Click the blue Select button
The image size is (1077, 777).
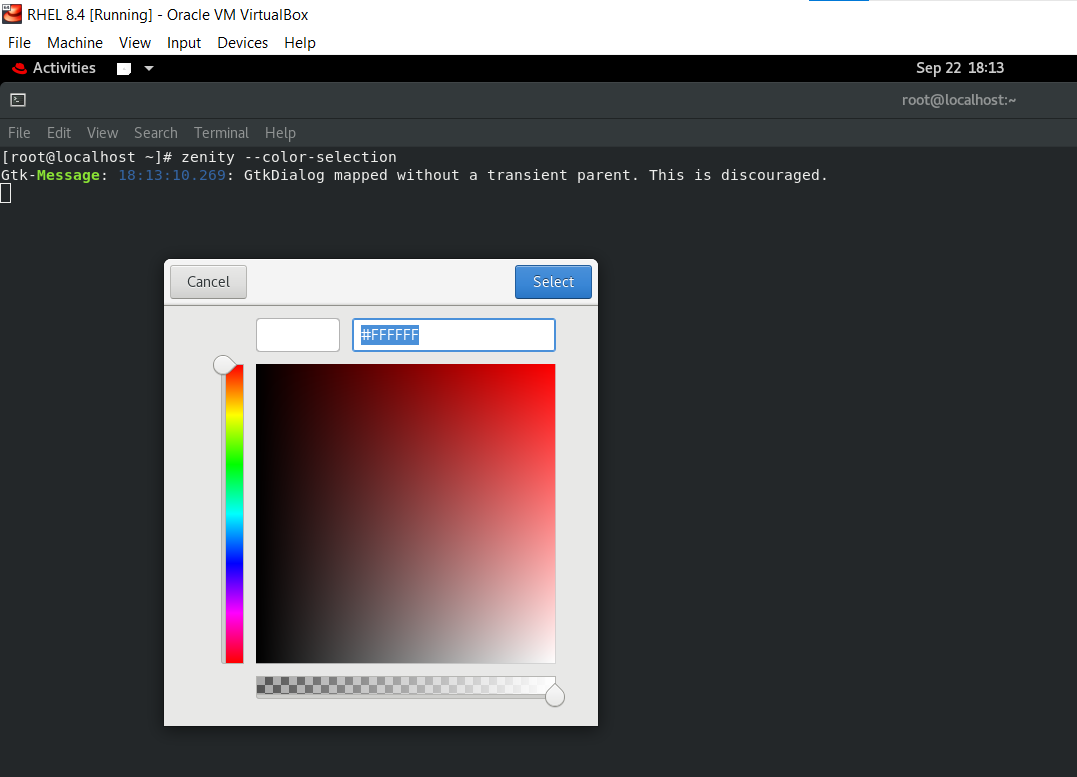[x=553, y=282]
